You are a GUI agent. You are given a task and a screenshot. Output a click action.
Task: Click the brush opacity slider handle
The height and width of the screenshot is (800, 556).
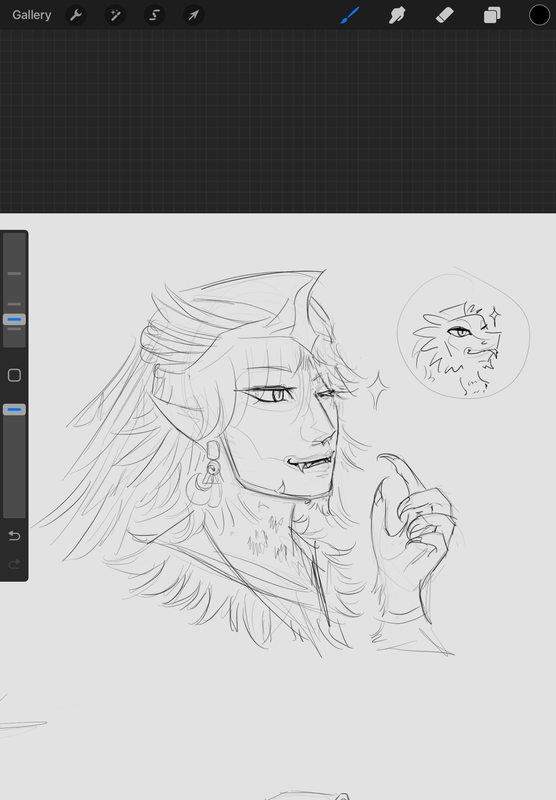[14, 409]
